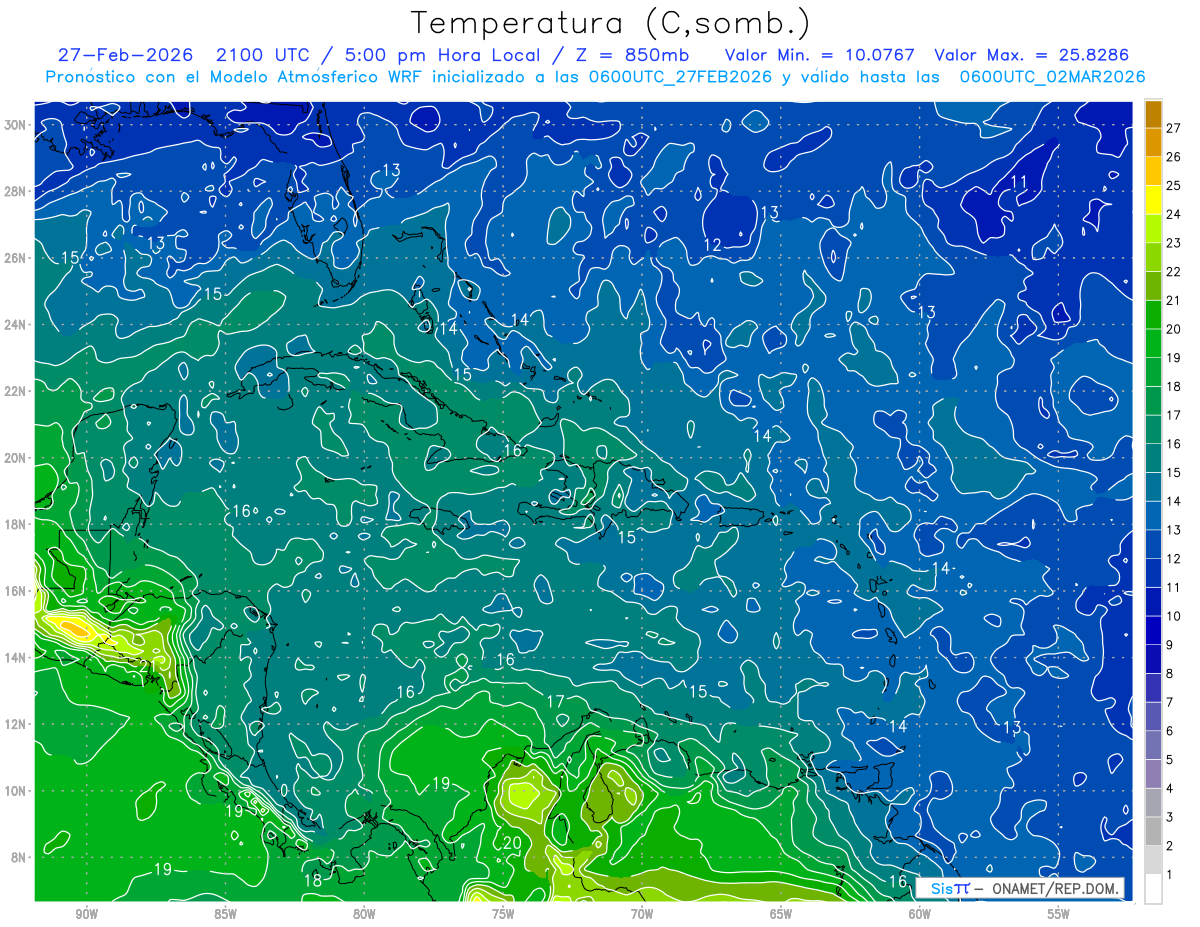The width and height of the screenshot is (1200, 927).
Task: Click the "20" contour label on the map
Action: coord(511,844)
